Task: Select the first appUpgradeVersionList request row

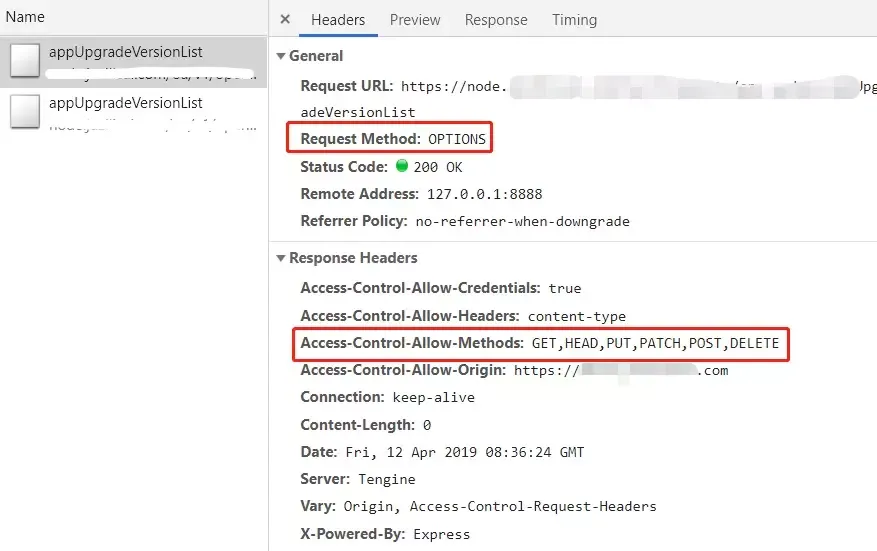Action: point(134,62)
